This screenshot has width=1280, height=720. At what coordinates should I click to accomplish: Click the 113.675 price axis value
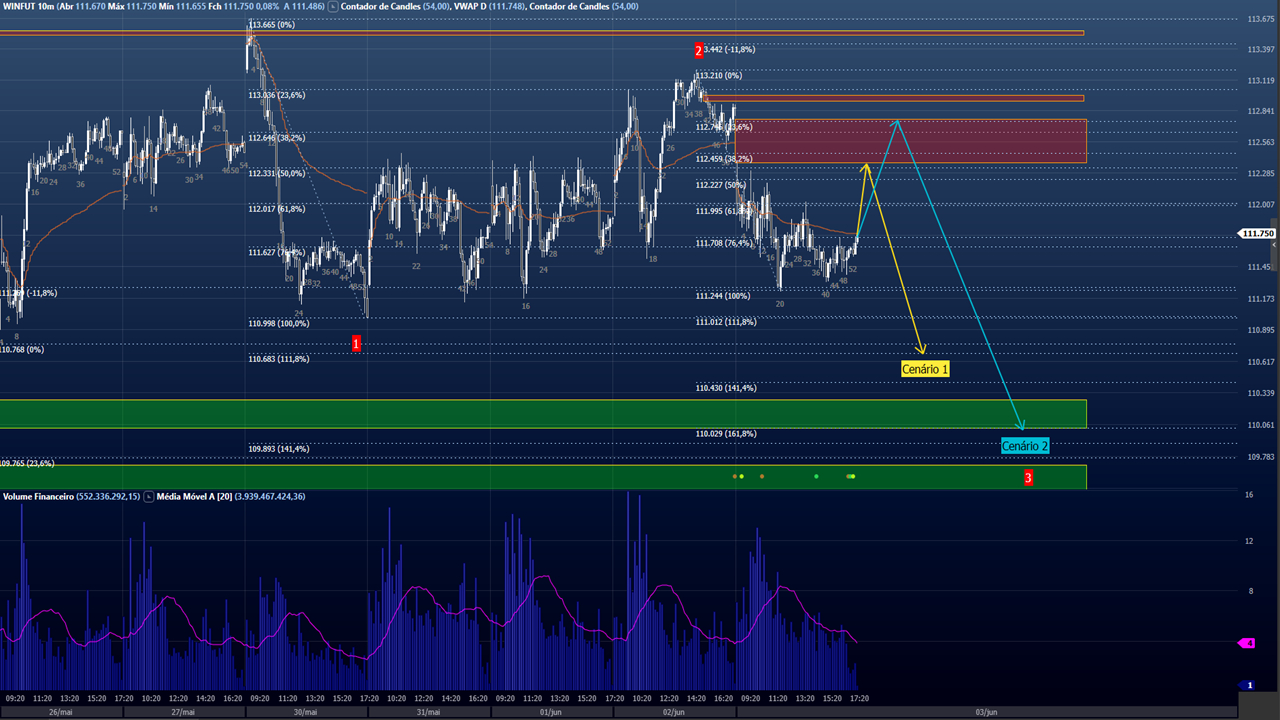(1261, 19)
